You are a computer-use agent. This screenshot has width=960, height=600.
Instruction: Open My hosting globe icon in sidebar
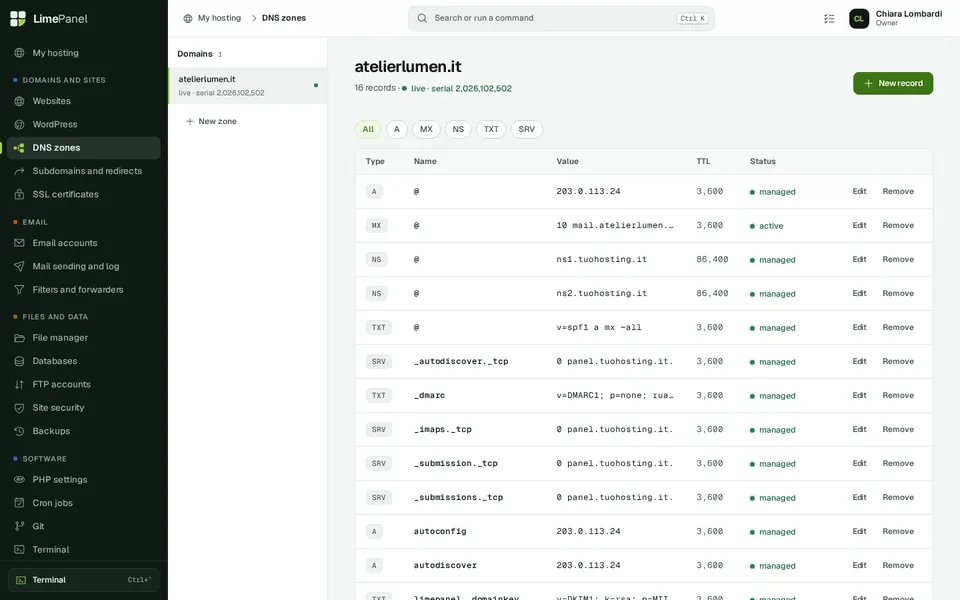pyautogui.click(x=19, y=53)
